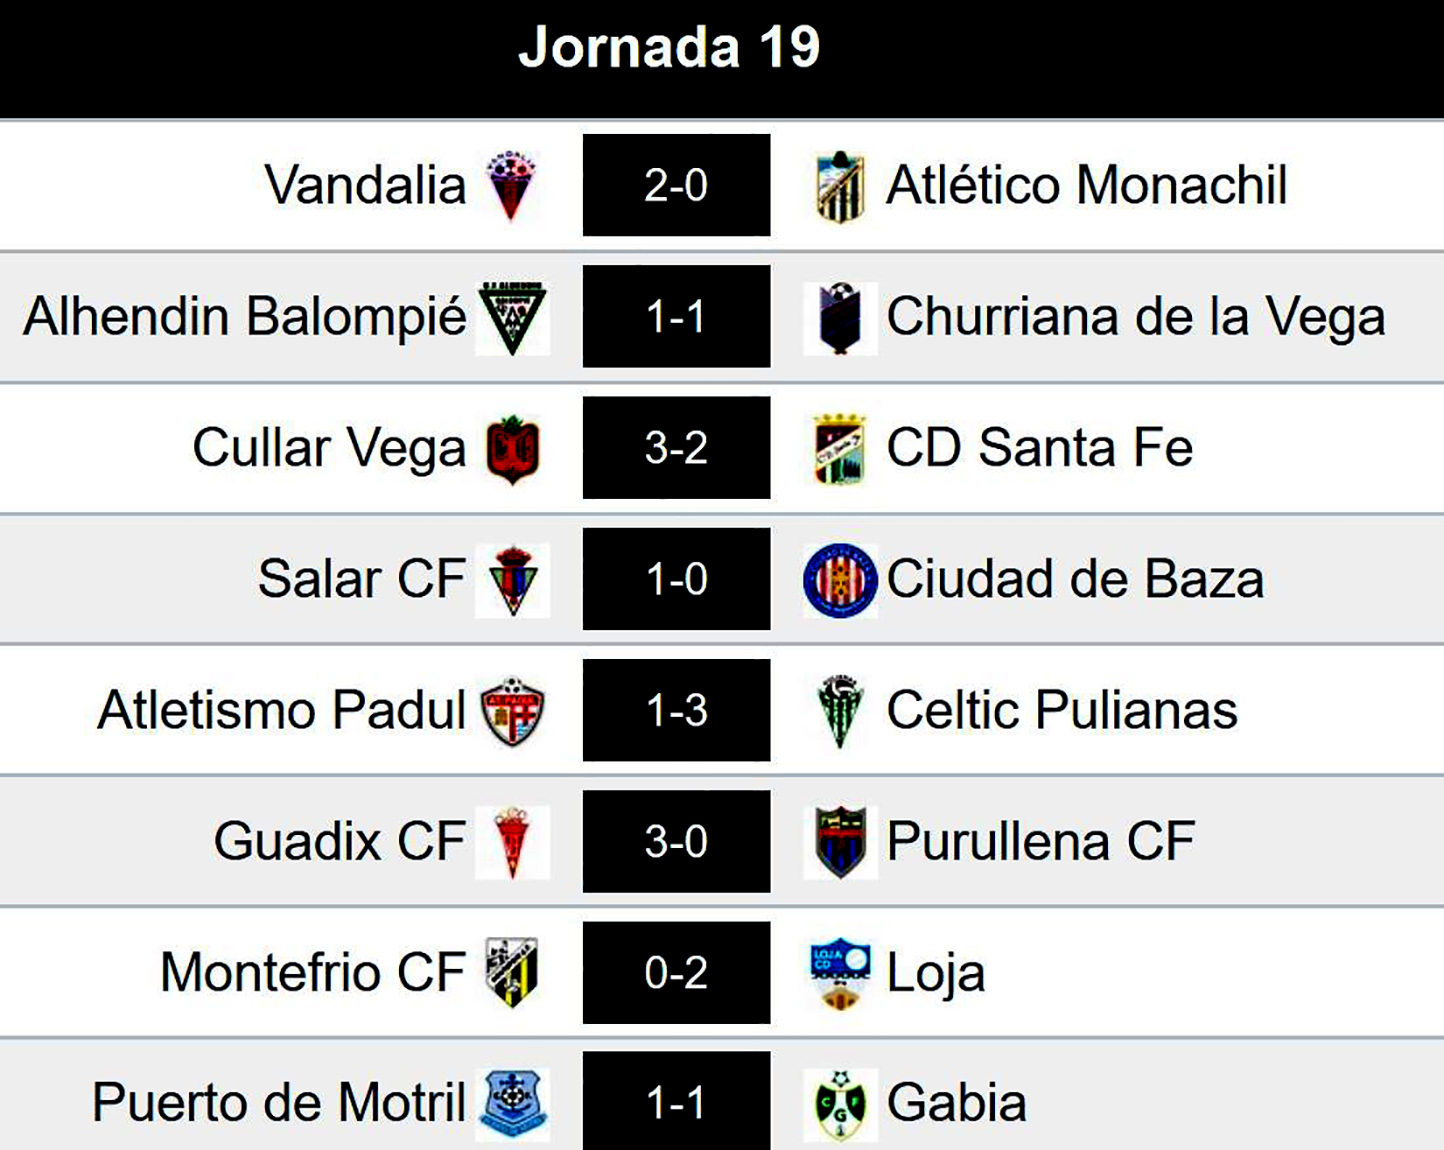The image size is (1444, 1150).
Task: Select the Guadix CF team name
Action: [339, 841]
